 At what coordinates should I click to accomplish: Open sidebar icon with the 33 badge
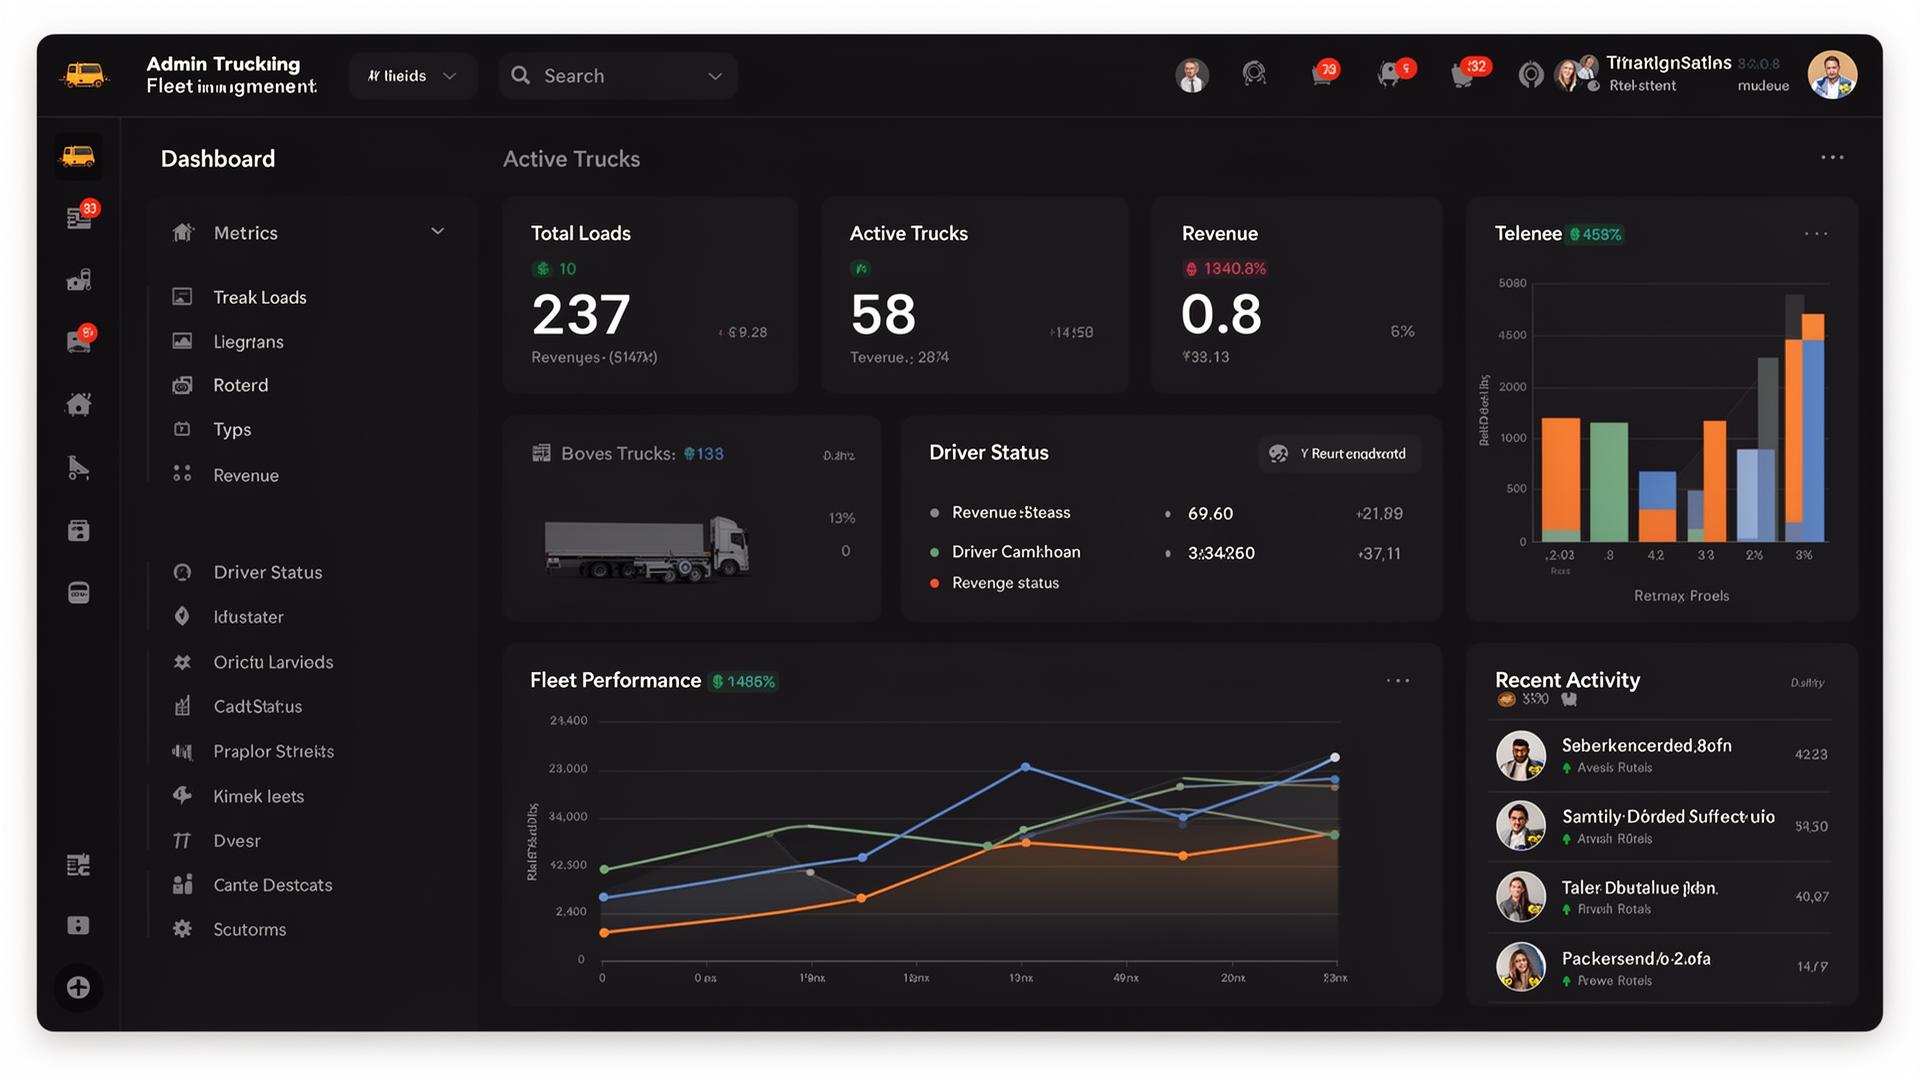(x=79, y=217)
